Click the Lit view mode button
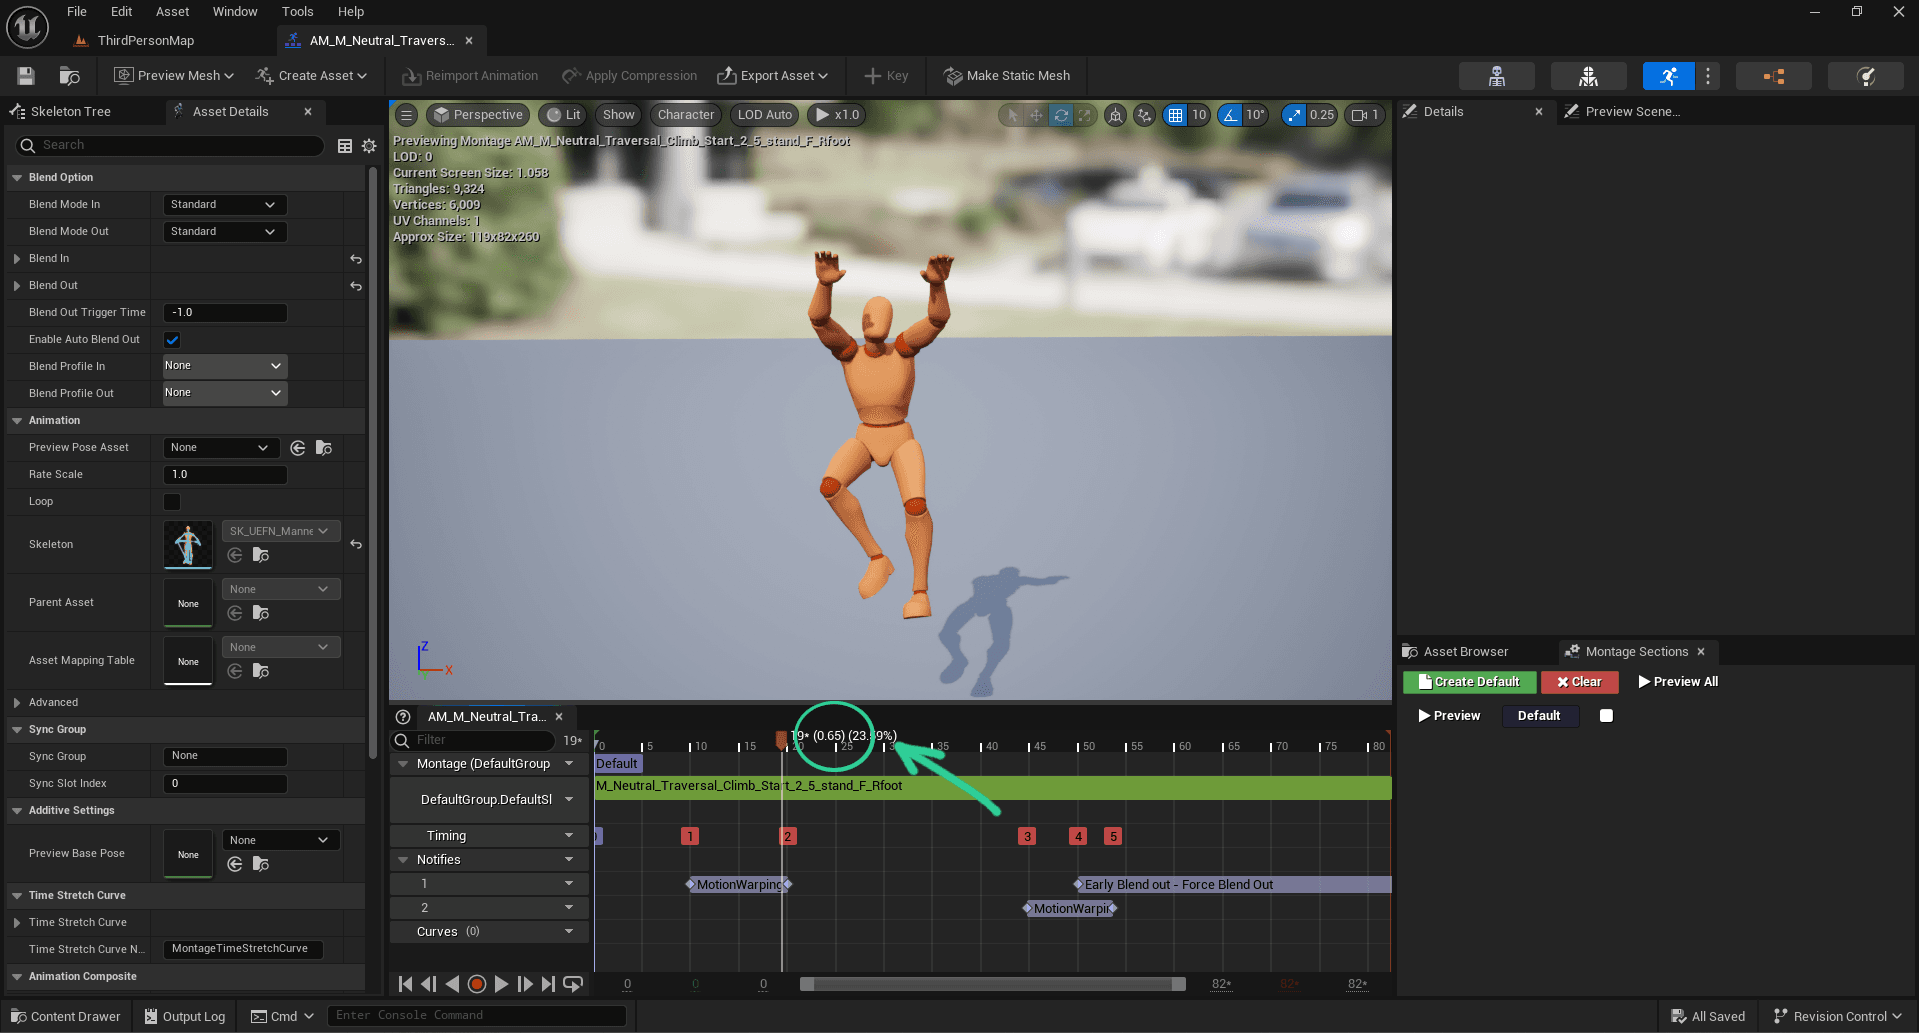The width and height of the screenshot is (1919, 1033). pos(563,115)
